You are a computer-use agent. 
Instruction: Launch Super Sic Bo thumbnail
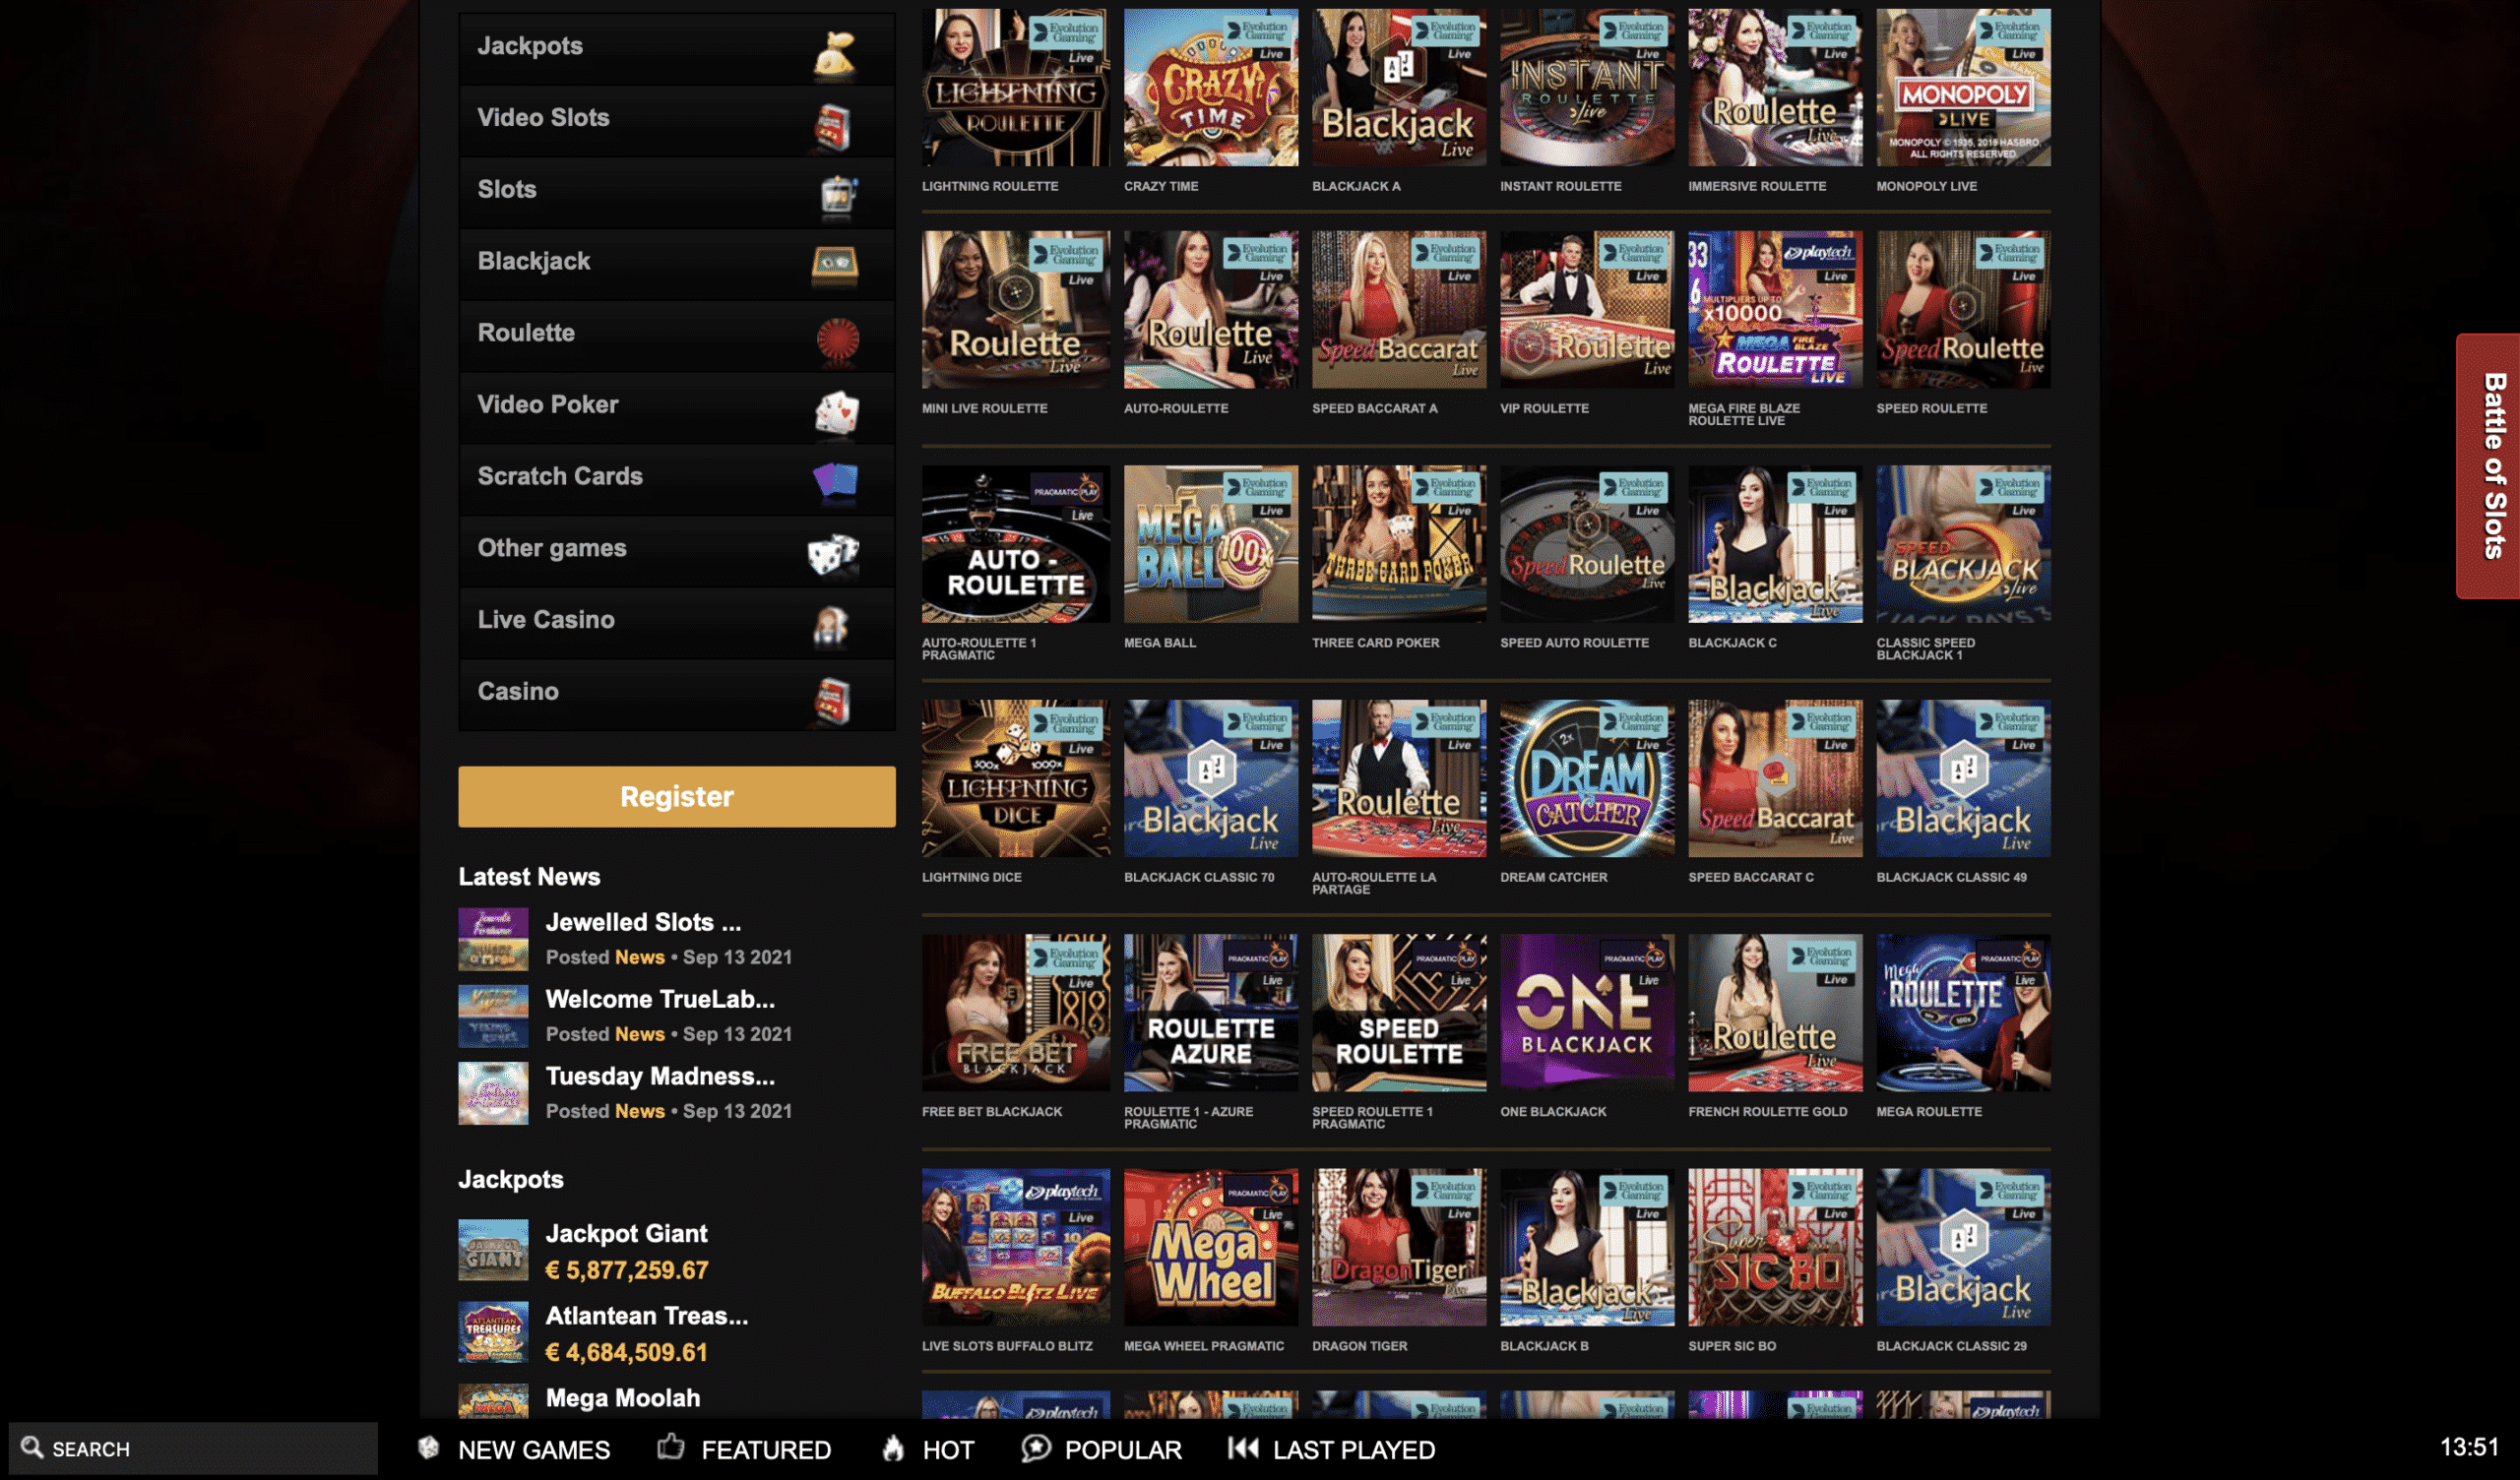point(1774,1247)
